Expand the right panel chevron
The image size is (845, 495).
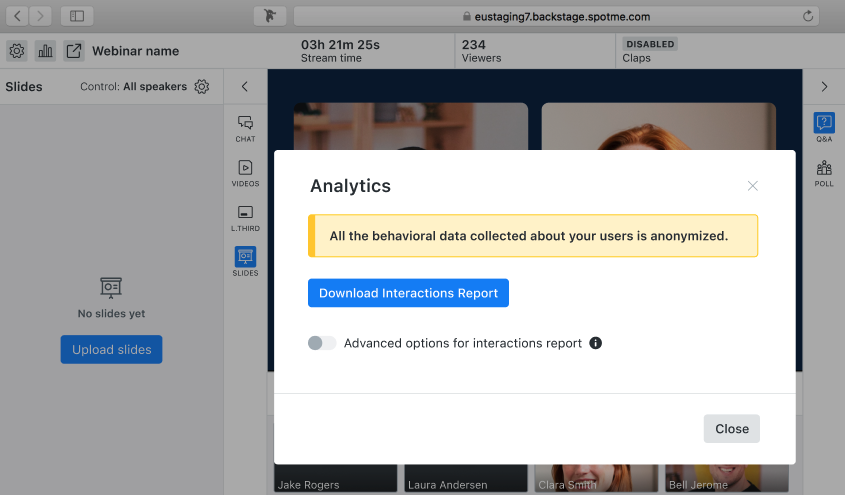tap(824, 87)
